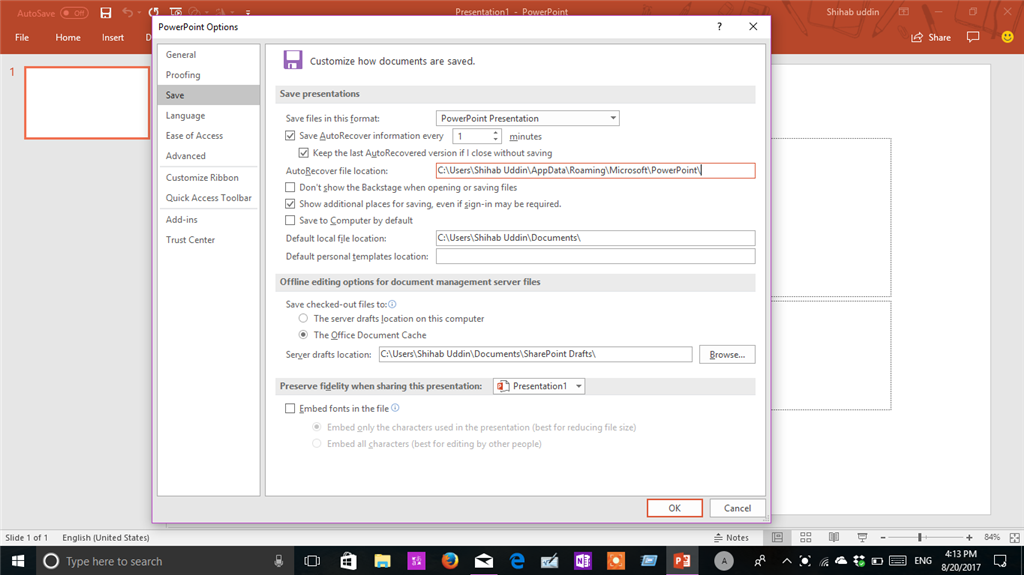Launch Firefox from taskbar
Image resolution: width=1024 pixels, height=575 pixels.
(449, 561)
